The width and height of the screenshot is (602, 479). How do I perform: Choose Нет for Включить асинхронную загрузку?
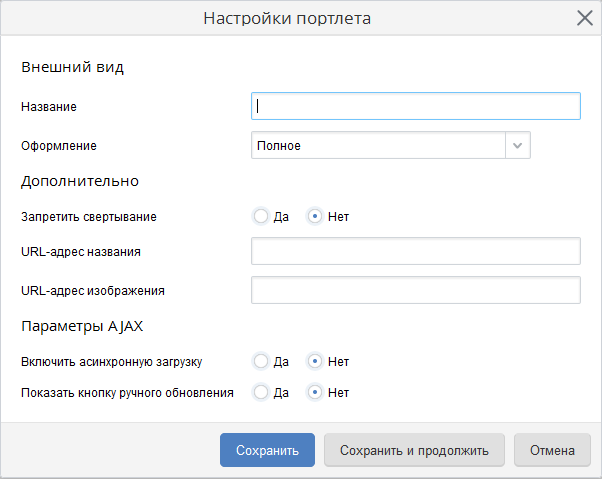(x=315, y=361)
